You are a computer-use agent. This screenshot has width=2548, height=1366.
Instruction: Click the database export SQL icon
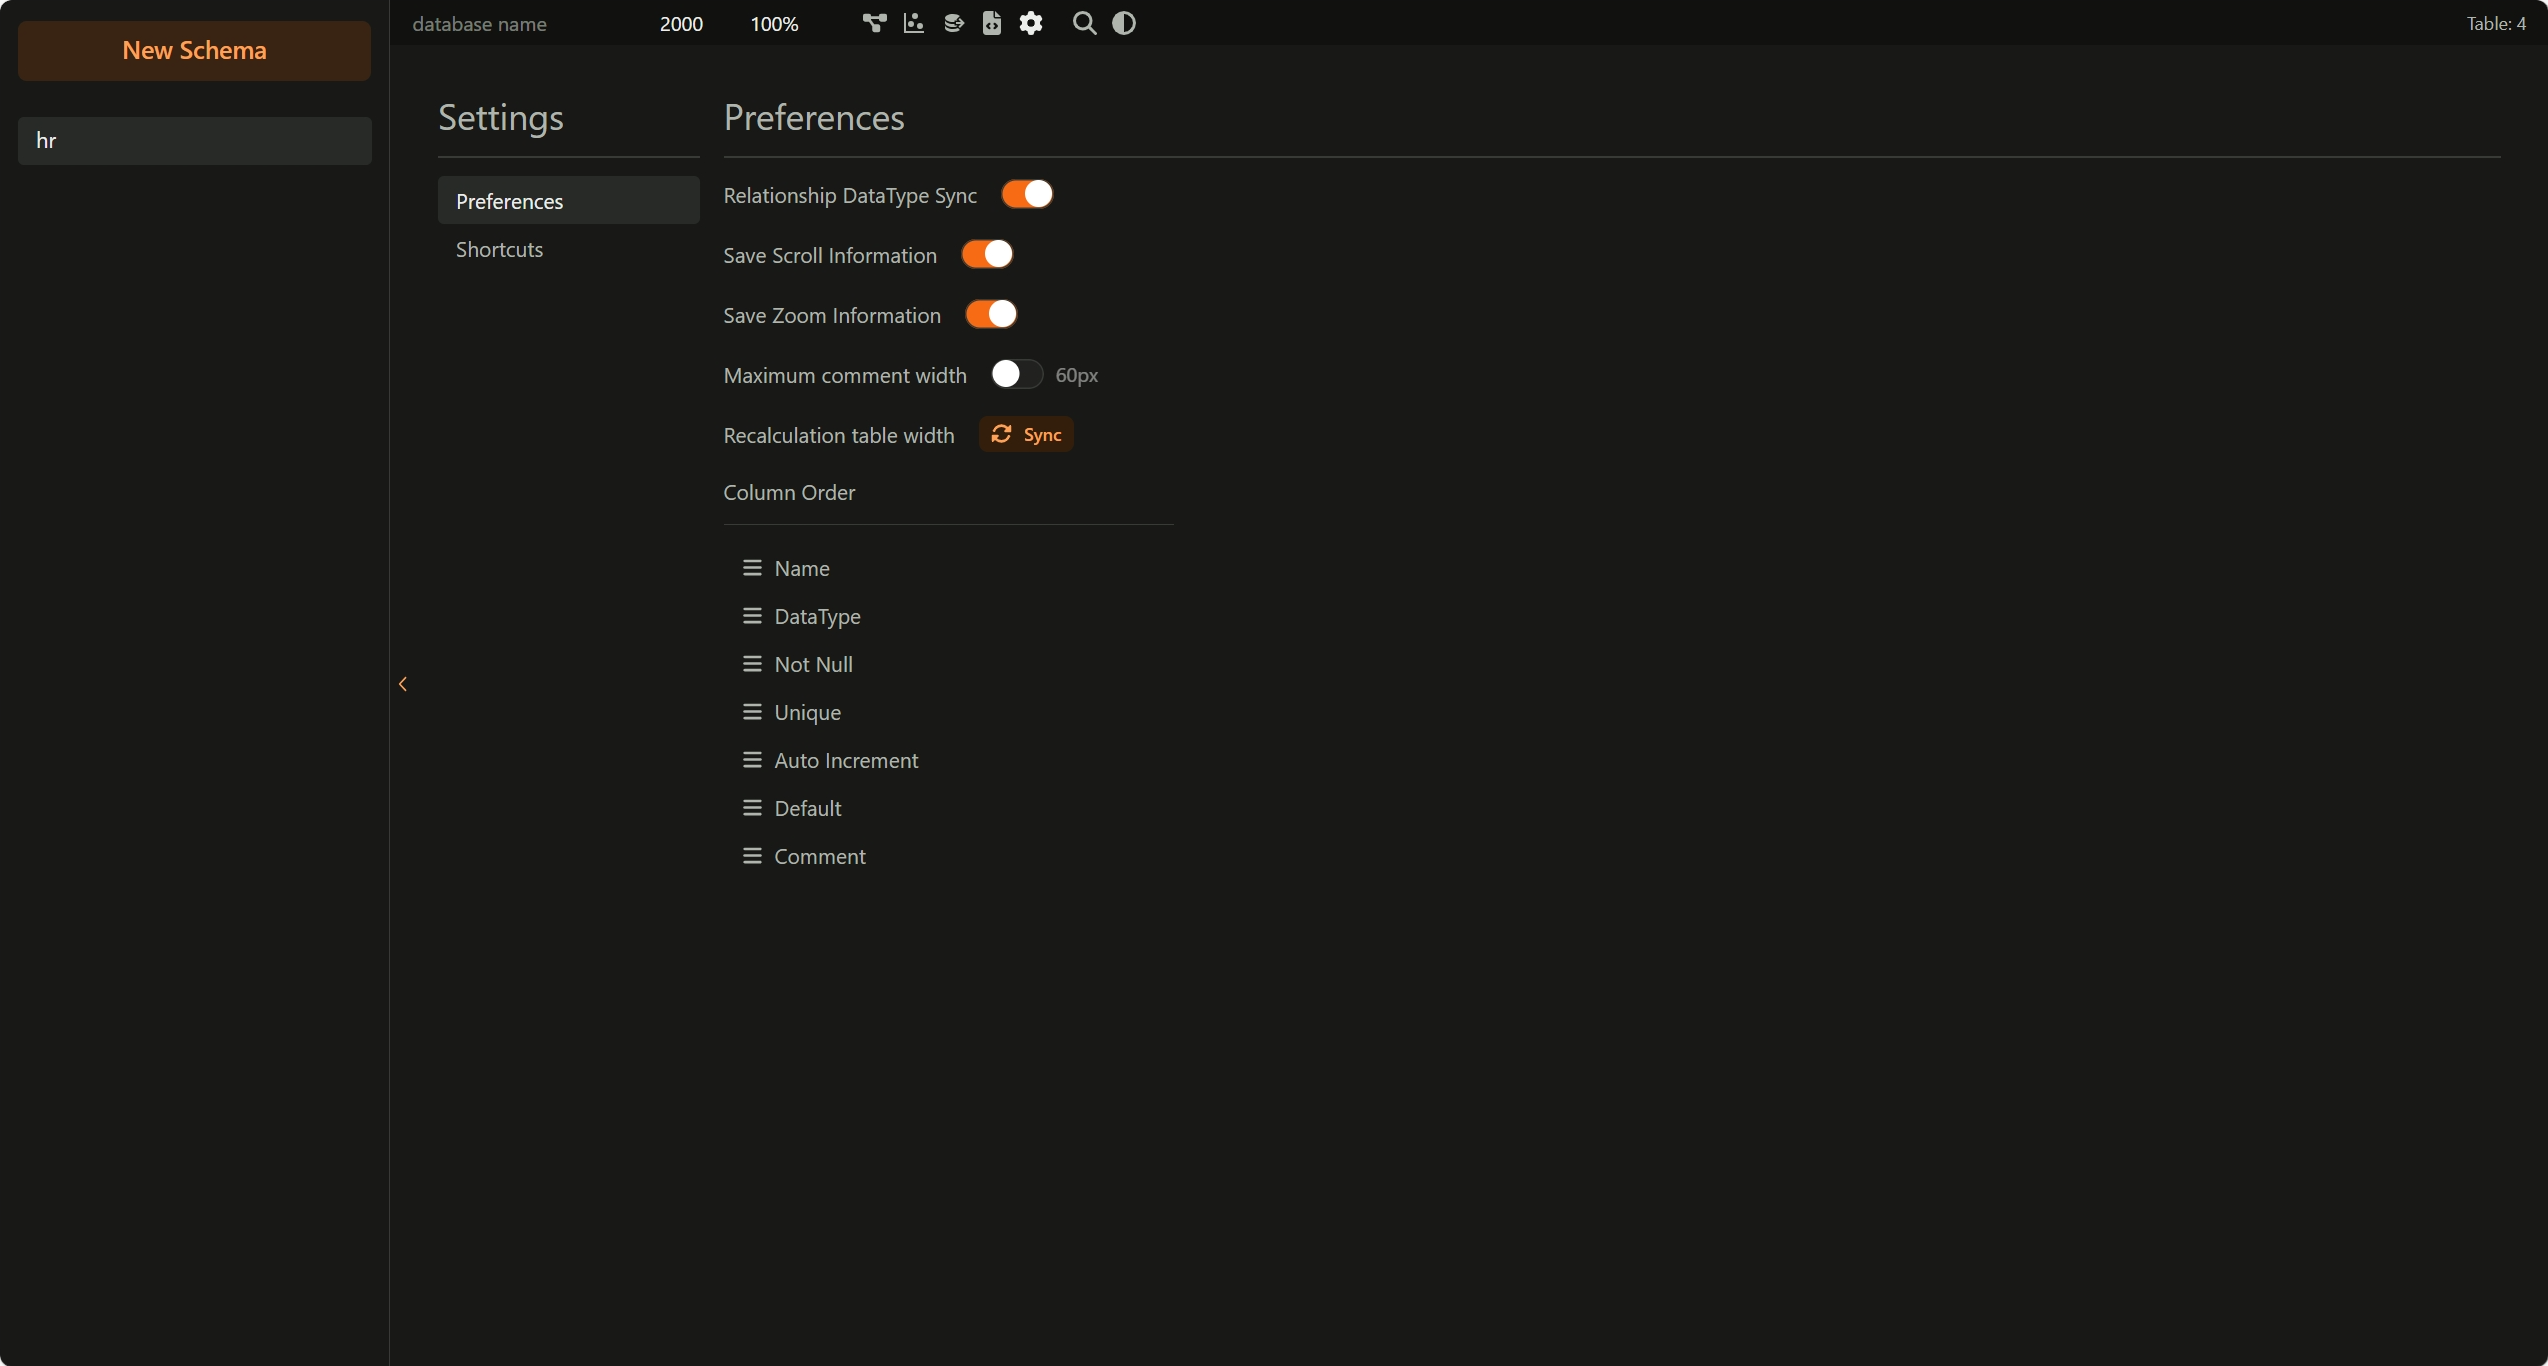pyautogui.click(x=953, y=23)
